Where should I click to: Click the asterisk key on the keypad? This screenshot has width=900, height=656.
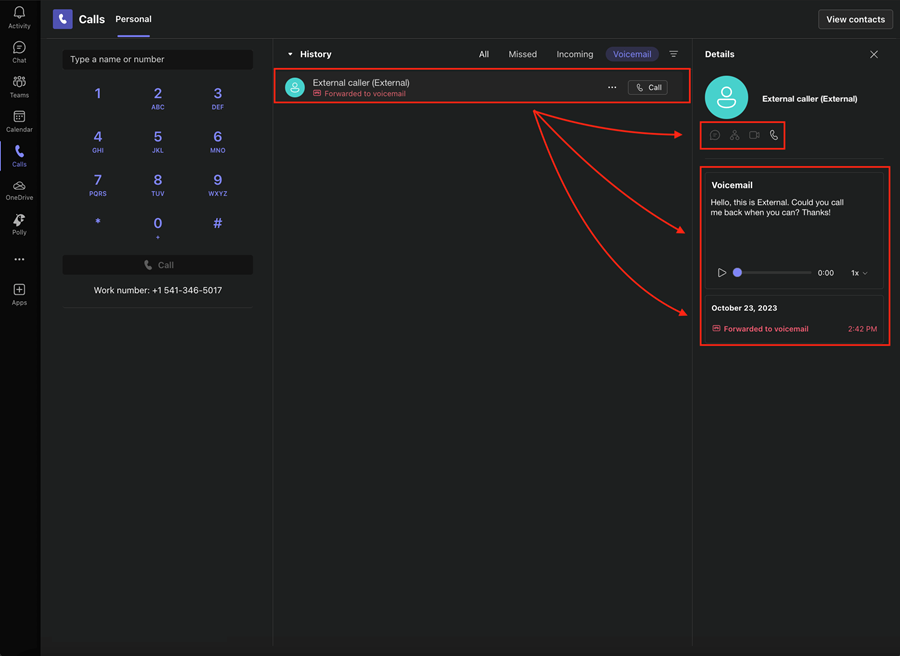[x=98, y=223]
